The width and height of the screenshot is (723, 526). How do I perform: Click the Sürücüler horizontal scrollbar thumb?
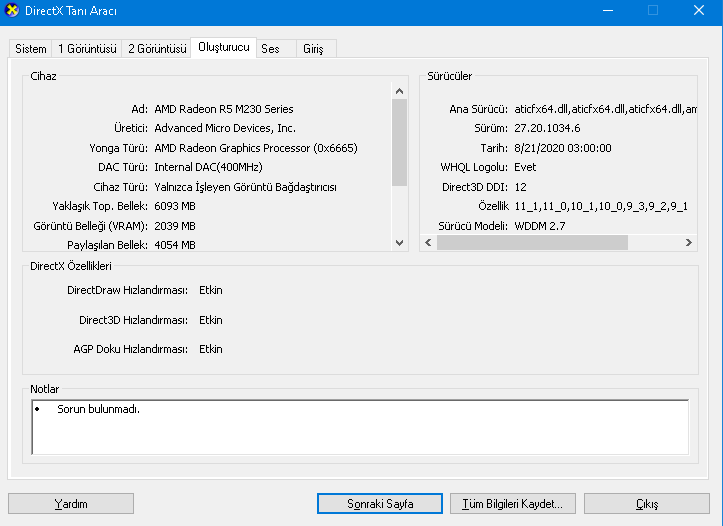tap(533, 242)
